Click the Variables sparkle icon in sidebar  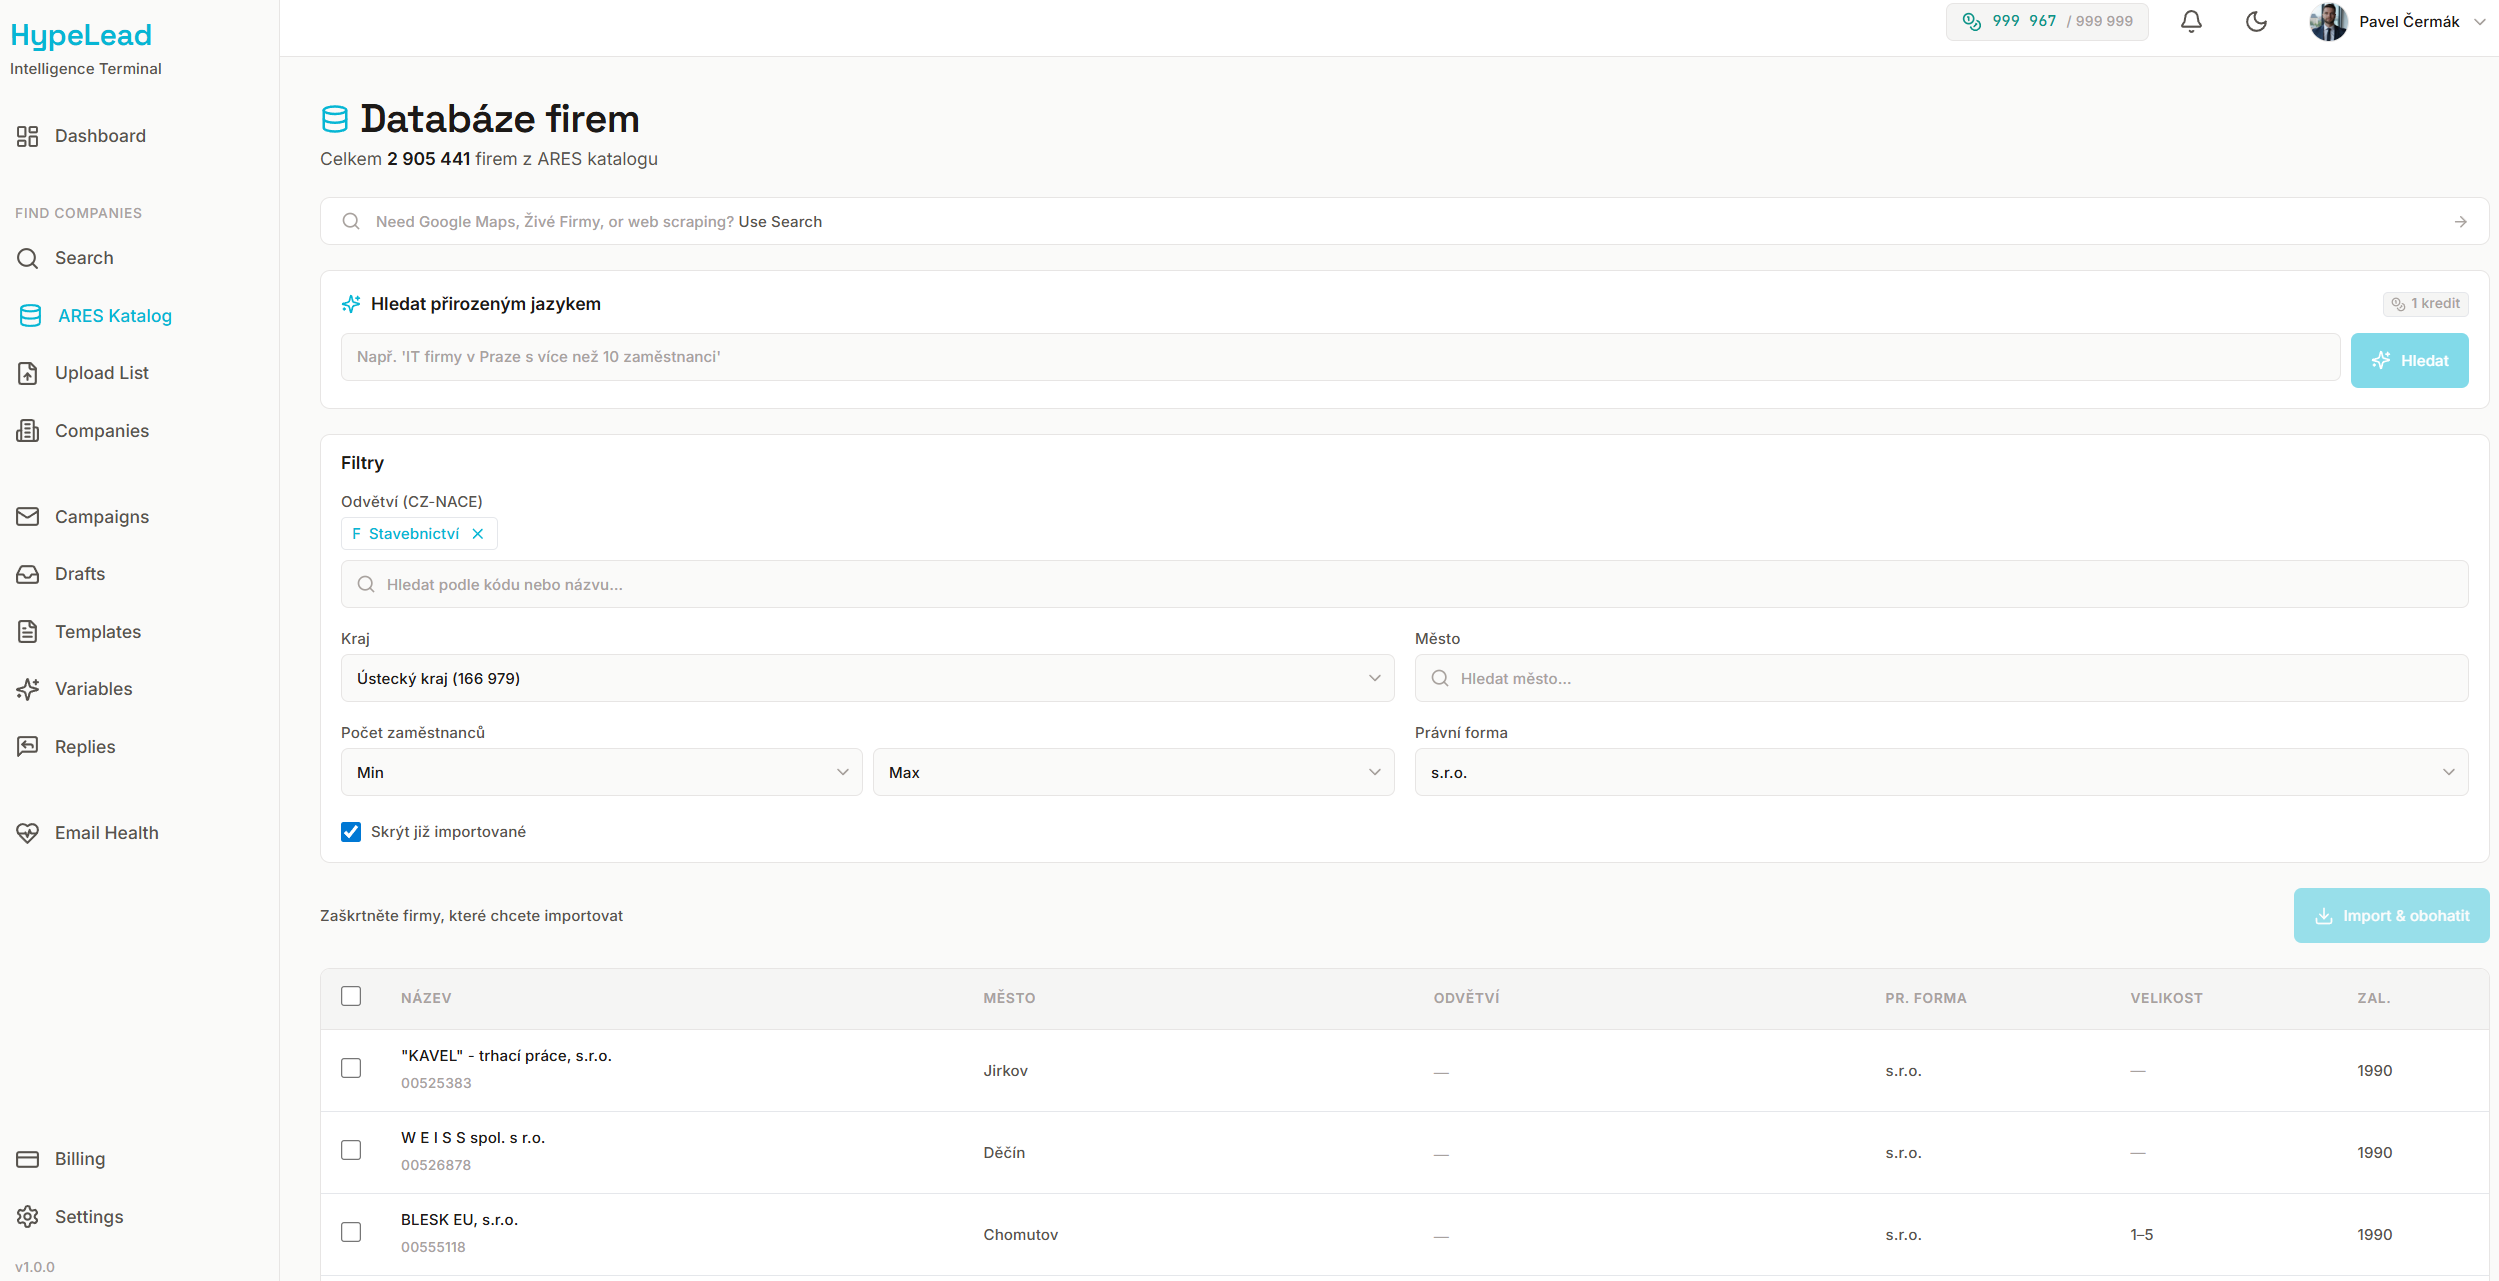pyautogui.click(x=28, y=689)
